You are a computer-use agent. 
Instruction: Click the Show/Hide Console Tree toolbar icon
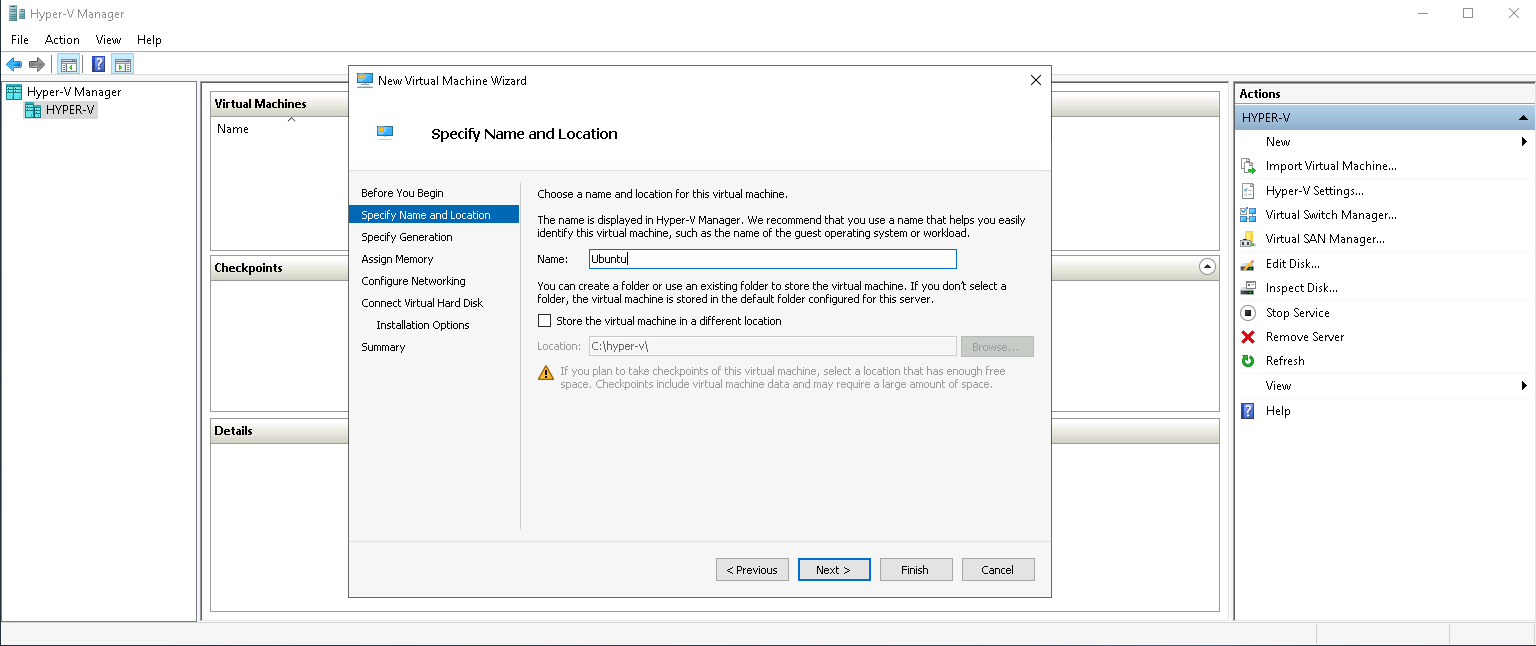coord(68,65)
